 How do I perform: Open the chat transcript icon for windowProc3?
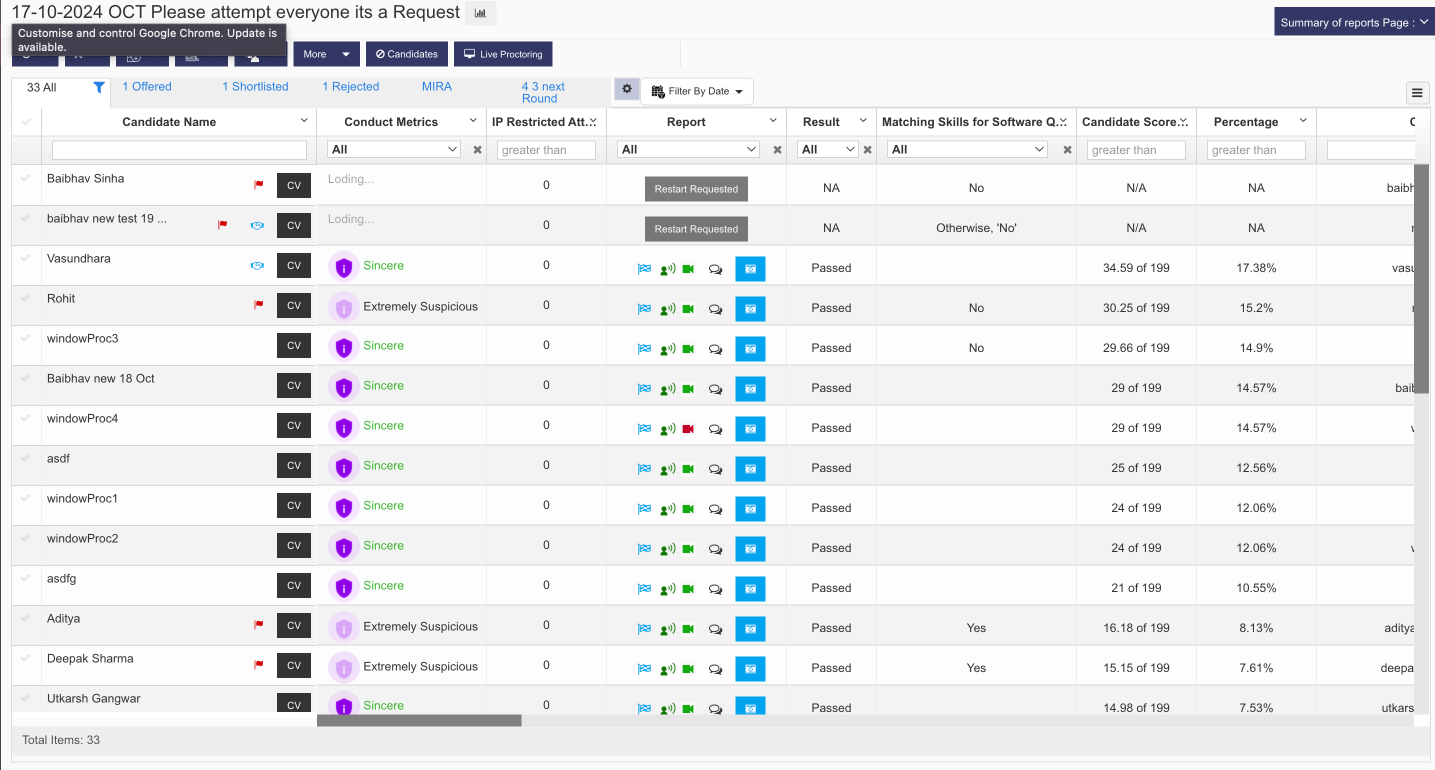[715, 349]
